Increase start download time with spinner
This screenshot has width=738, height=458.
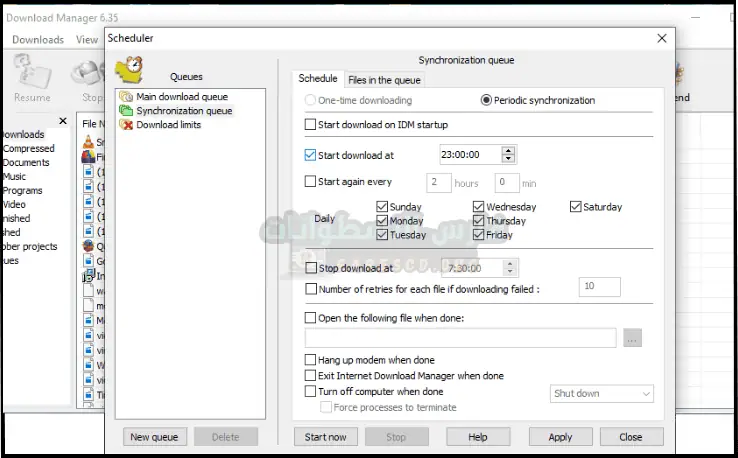(509, 150)
